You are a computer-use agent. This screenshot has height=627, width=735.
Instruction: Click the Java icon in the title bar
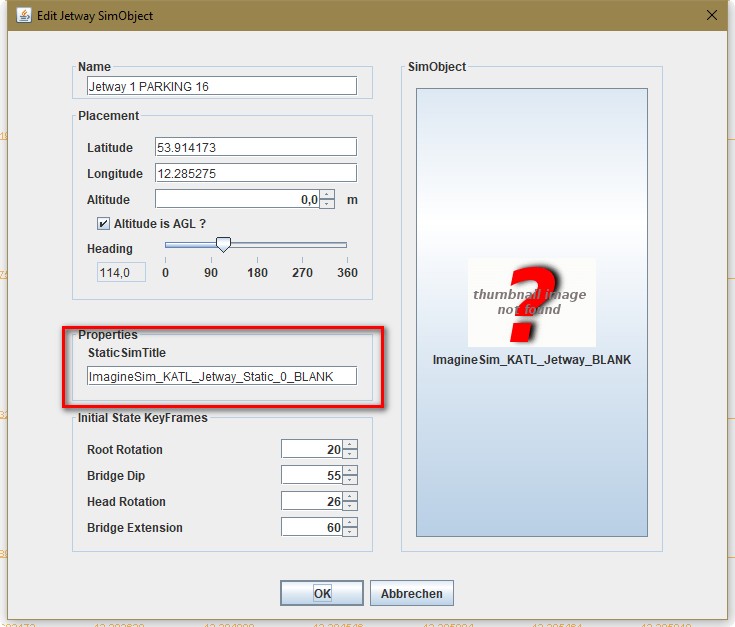(x=23, y=16)
